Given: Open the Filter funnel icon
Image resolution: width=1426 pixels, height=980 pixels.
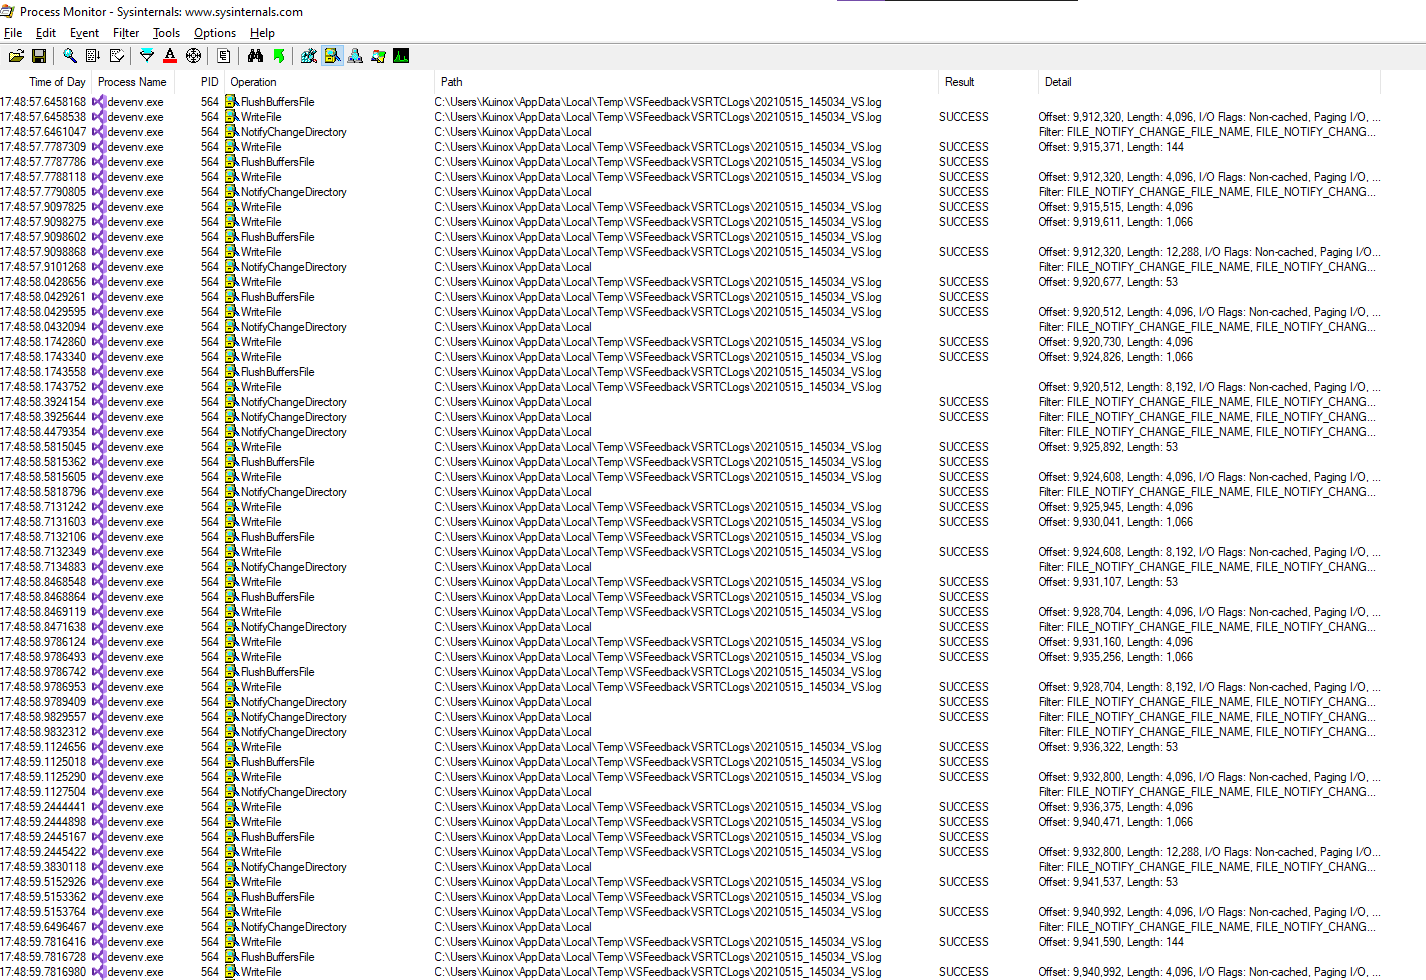Looking at the screenshot, I should click(x=147, y=56).
